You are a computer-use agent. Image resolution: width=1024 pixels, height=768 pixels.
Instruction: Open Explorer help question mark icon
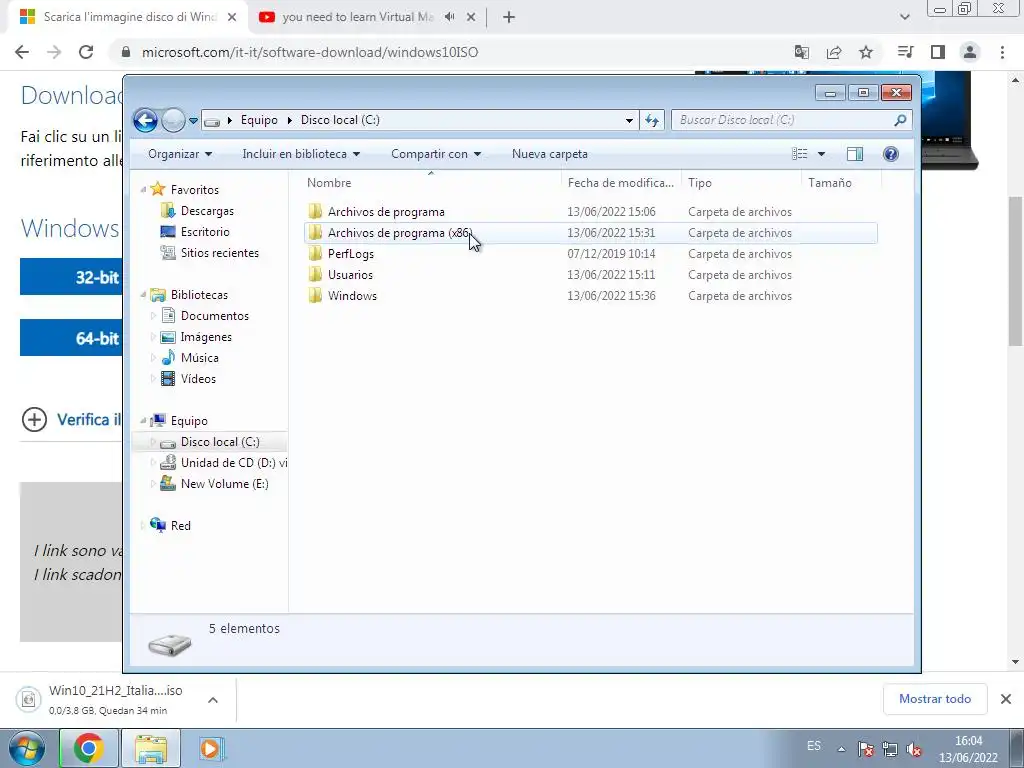[890, 154]
